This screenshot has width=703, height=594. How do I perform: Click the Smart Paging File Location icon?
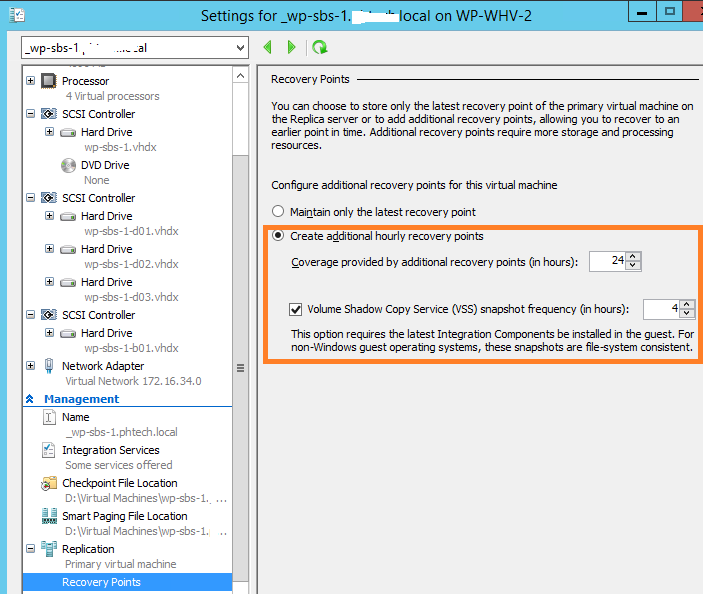(x=49, y=516)
